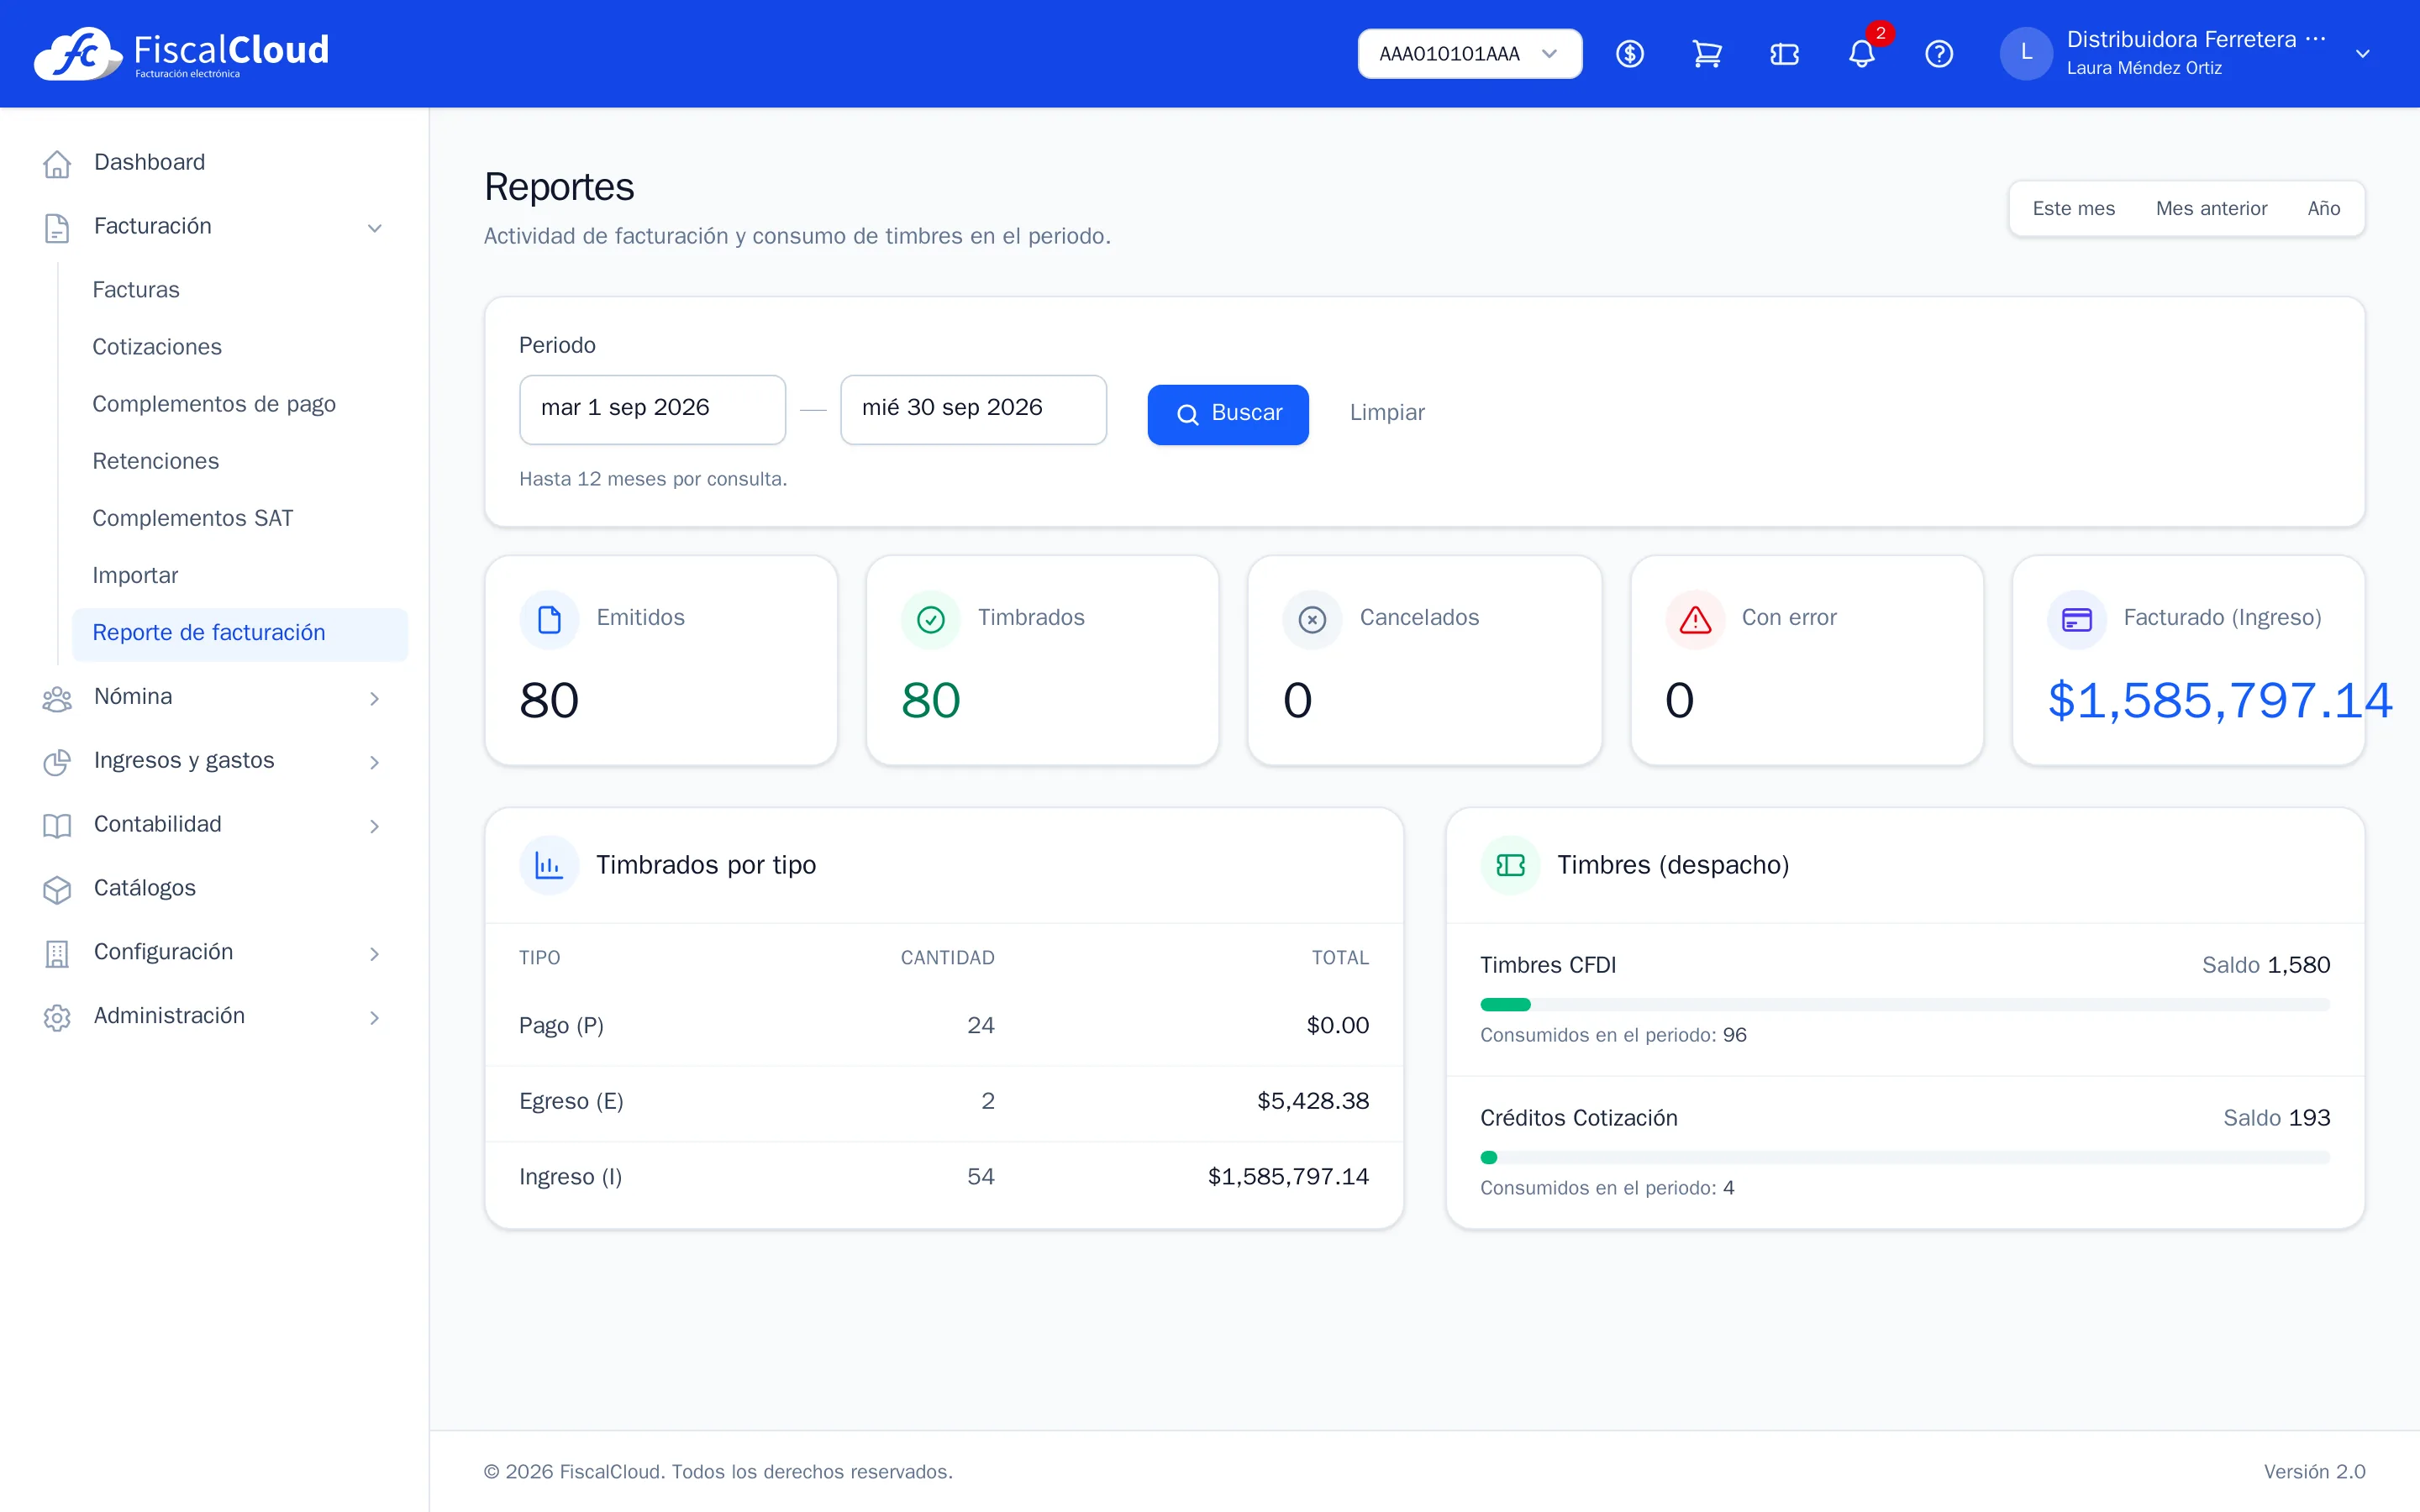This screenshot has height=1512, width=2420.
Task: Select the Año period tab
Action: pyautogui.click(x=2323, y=208)
